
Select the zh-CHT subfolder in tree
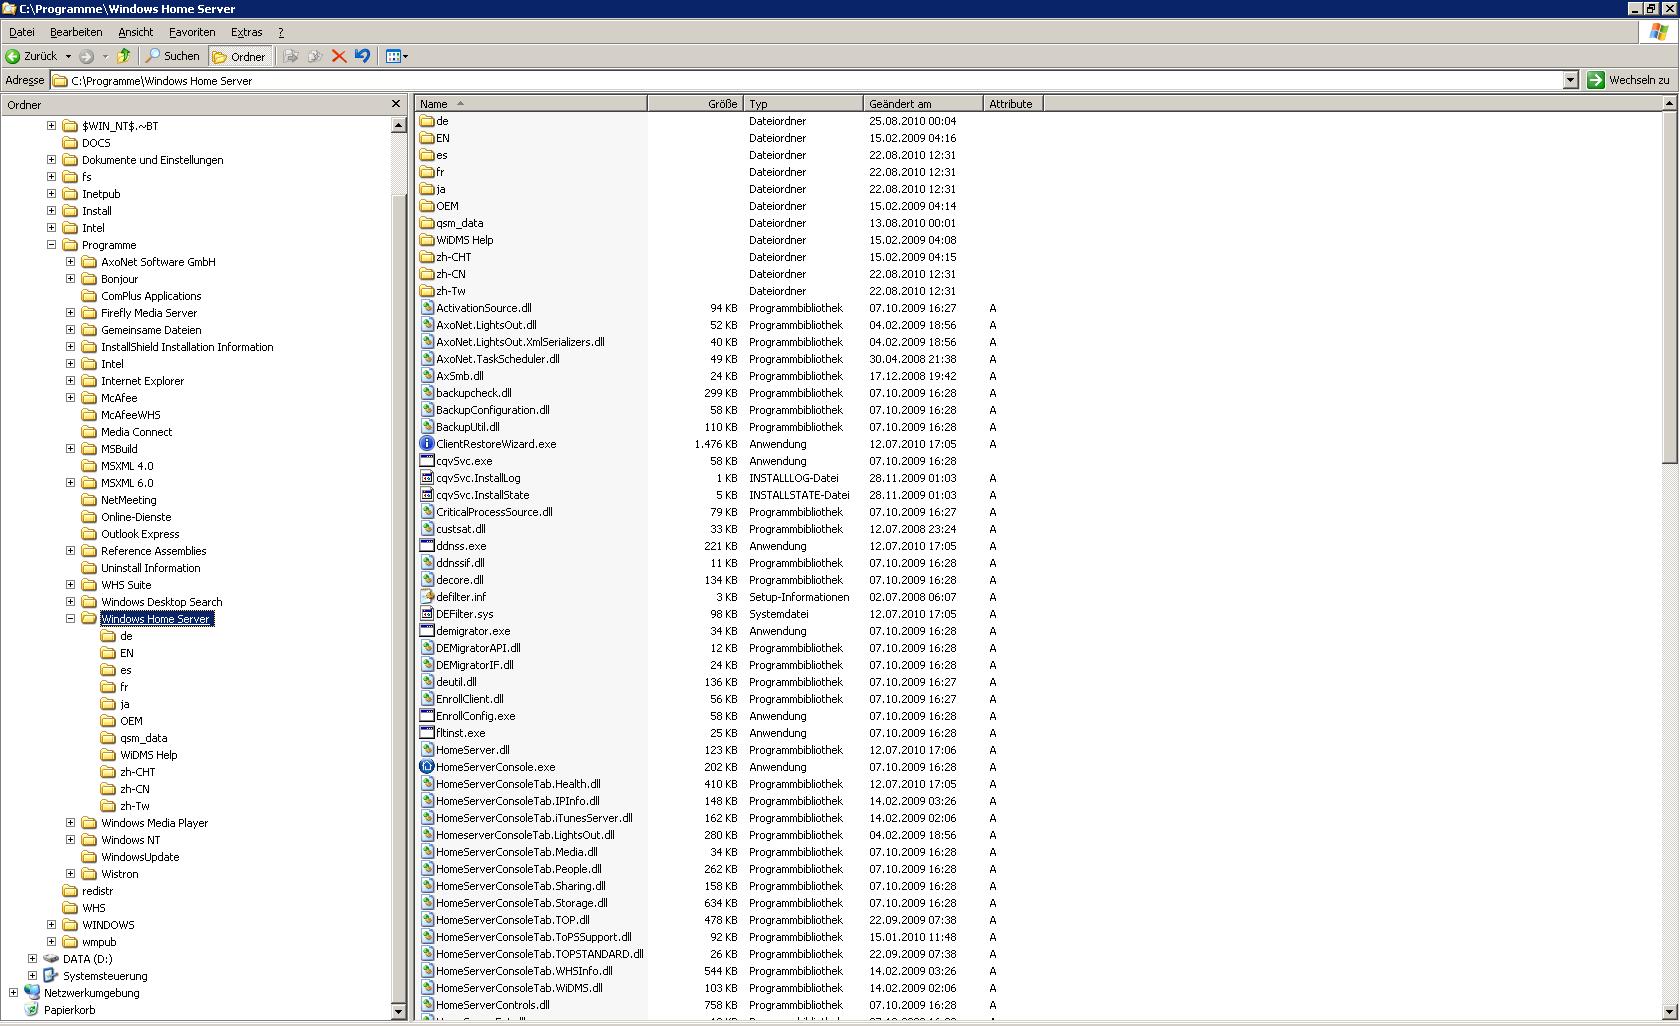click(138, 772)
